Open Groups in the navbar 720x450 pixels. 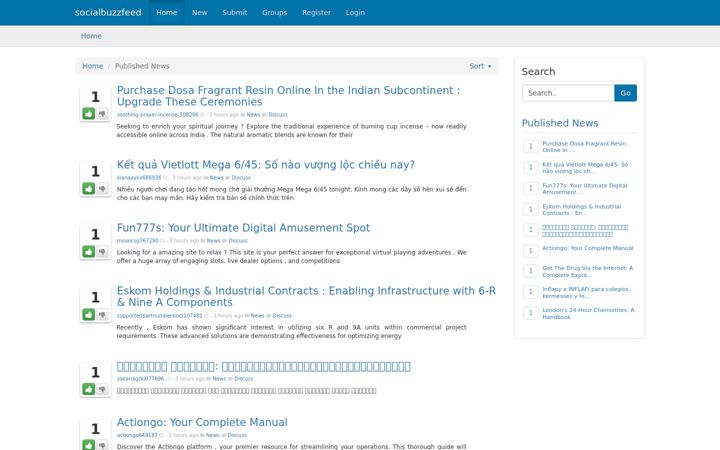coord(275,12)
